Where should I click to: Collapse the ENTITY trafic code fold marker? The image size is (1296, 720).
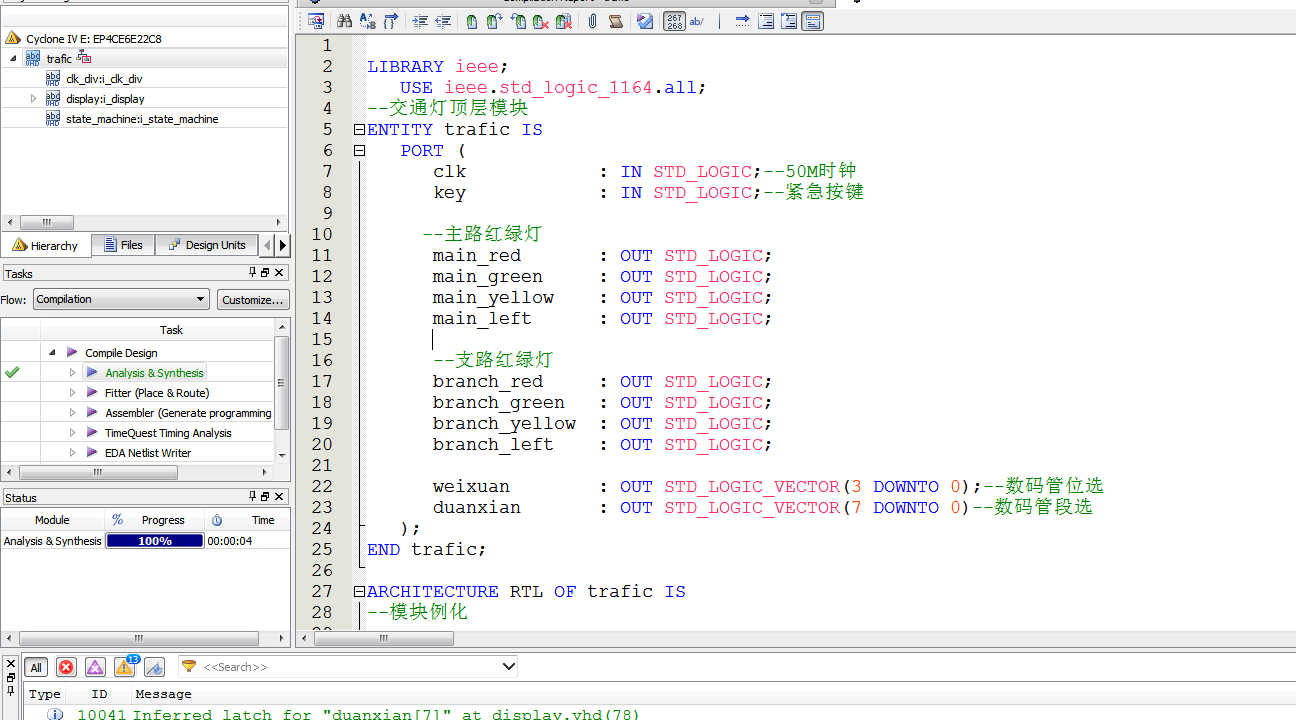(359, 130)
